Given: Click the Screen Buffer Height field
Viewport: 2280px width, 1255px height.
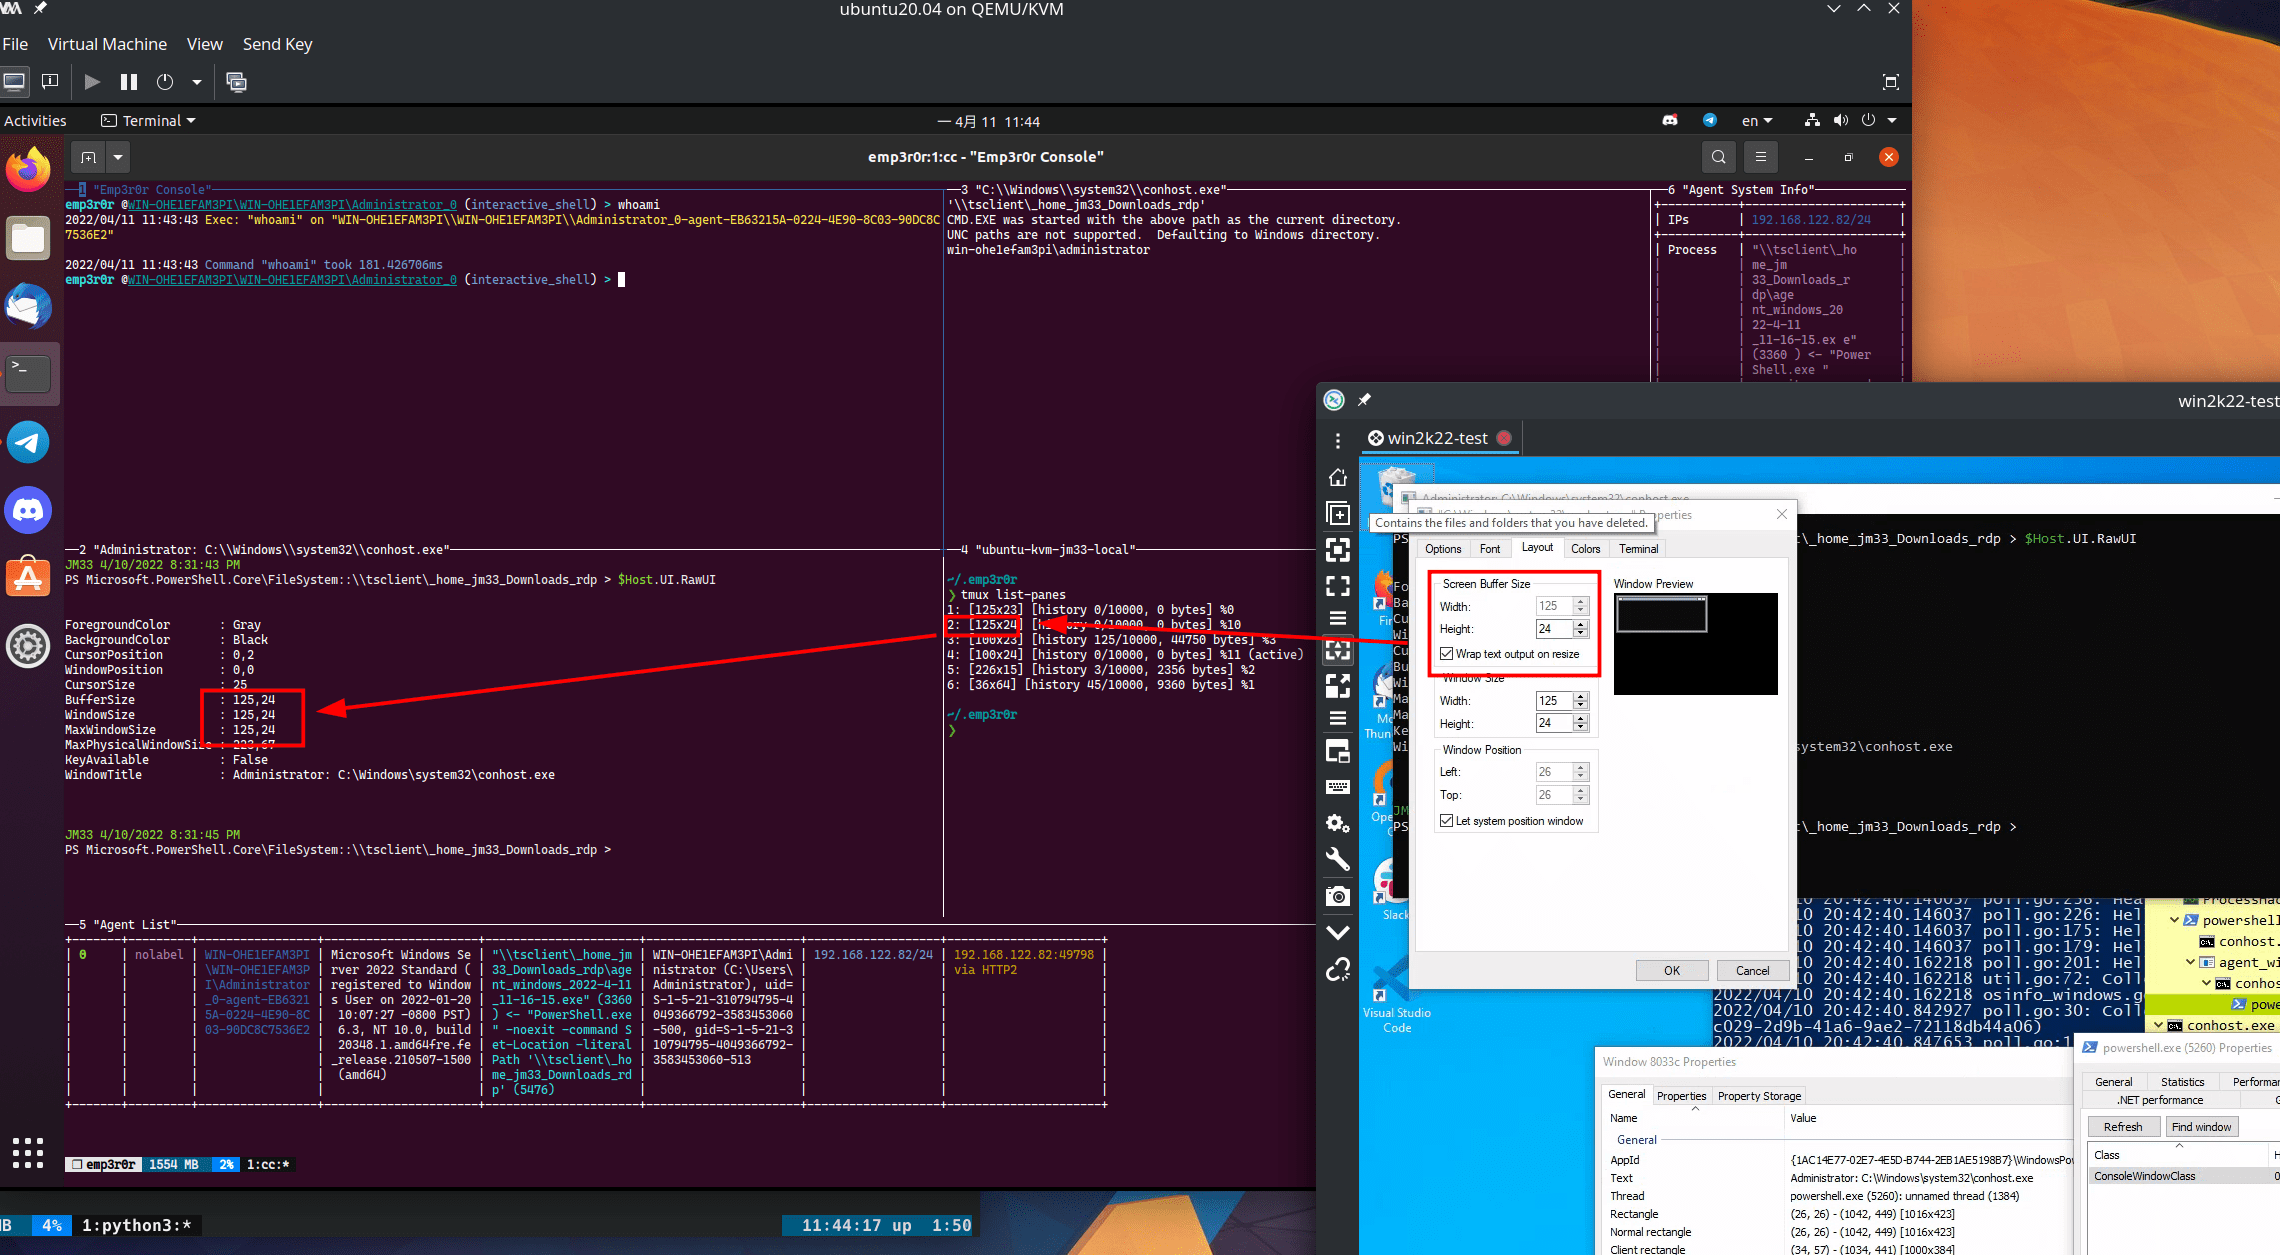Looking at the screenshot, I should [x=1553, y=629].
